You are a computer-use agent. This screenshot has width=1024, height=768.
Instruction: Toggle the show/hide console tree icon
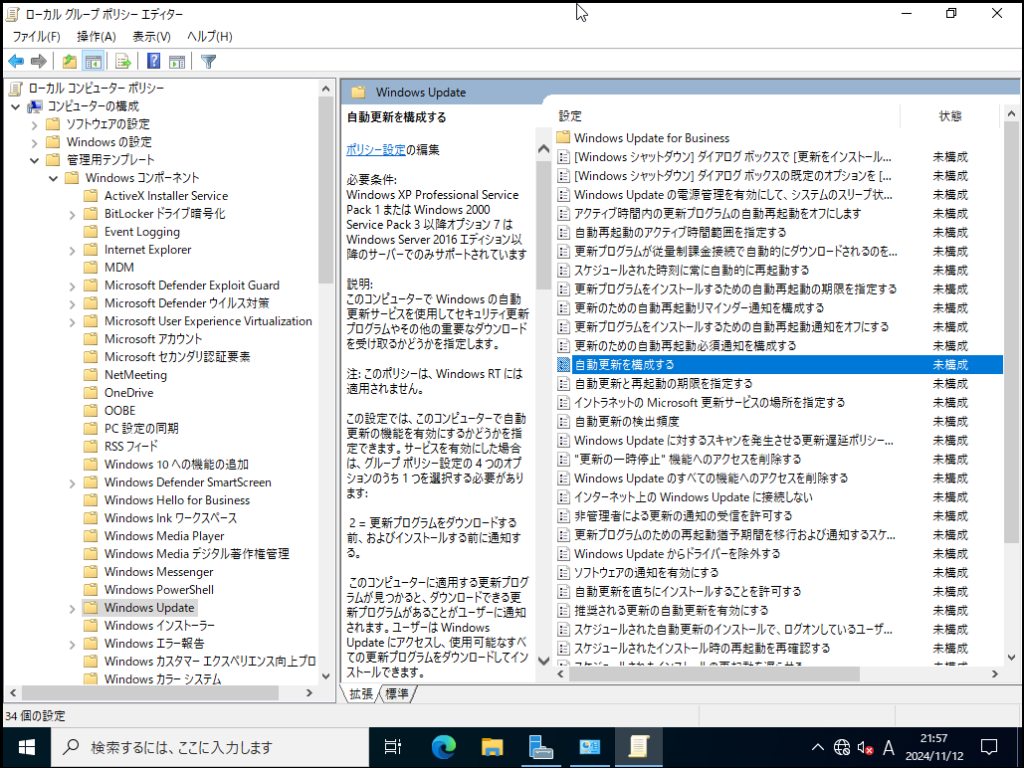[93, 61]
